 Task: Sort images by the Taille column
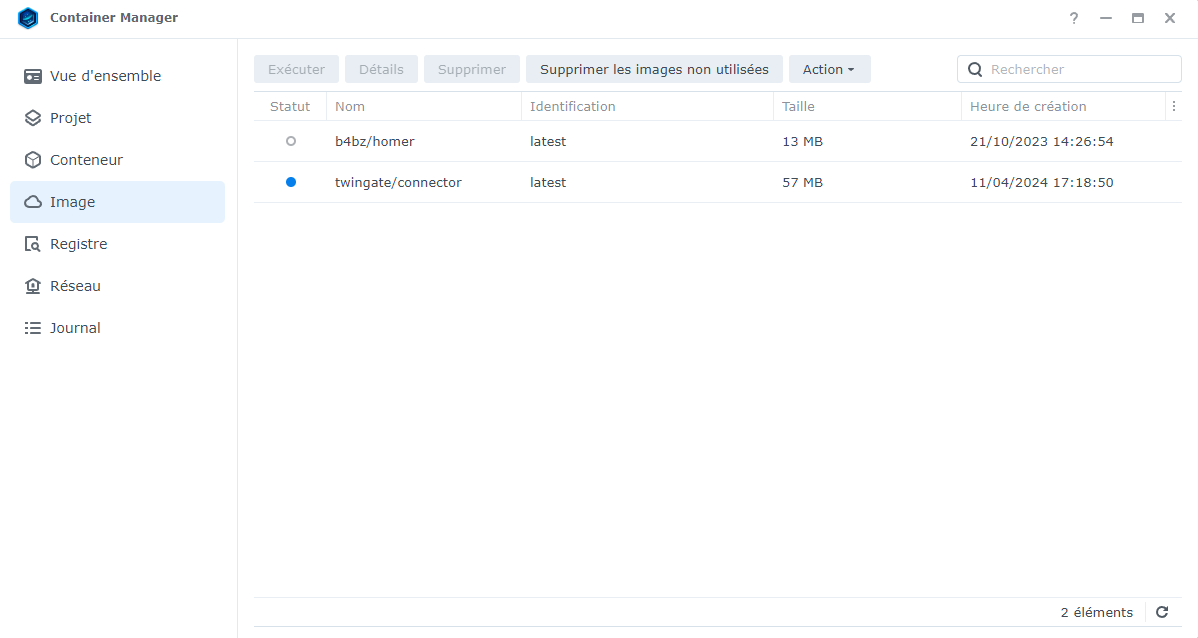(x=799, y=106)
